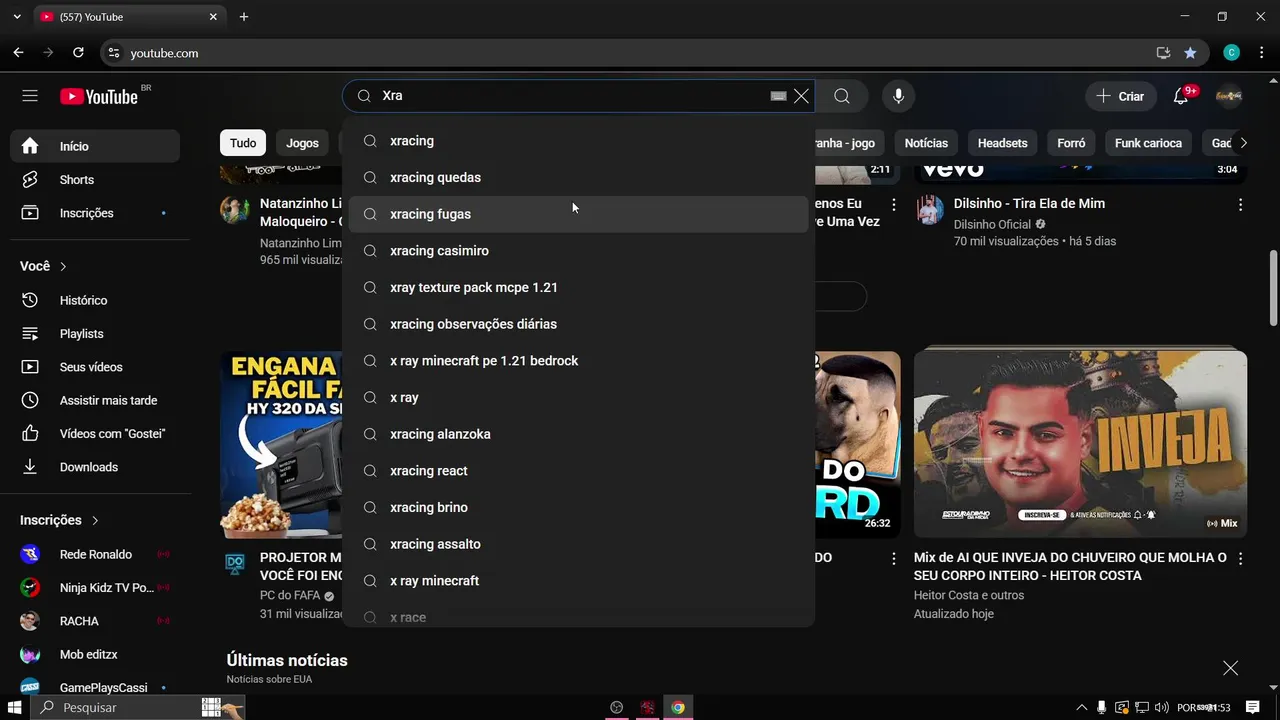
Task: Open the taskbar volume control
Action: (x=1161, y=707)
